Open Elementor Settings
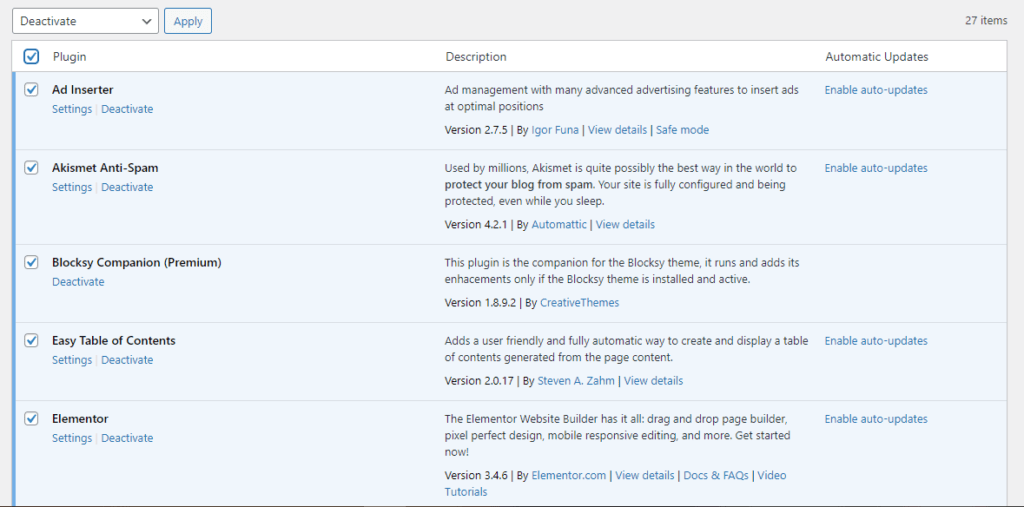This screenshot has height=507, width=1024. (72, 438)
